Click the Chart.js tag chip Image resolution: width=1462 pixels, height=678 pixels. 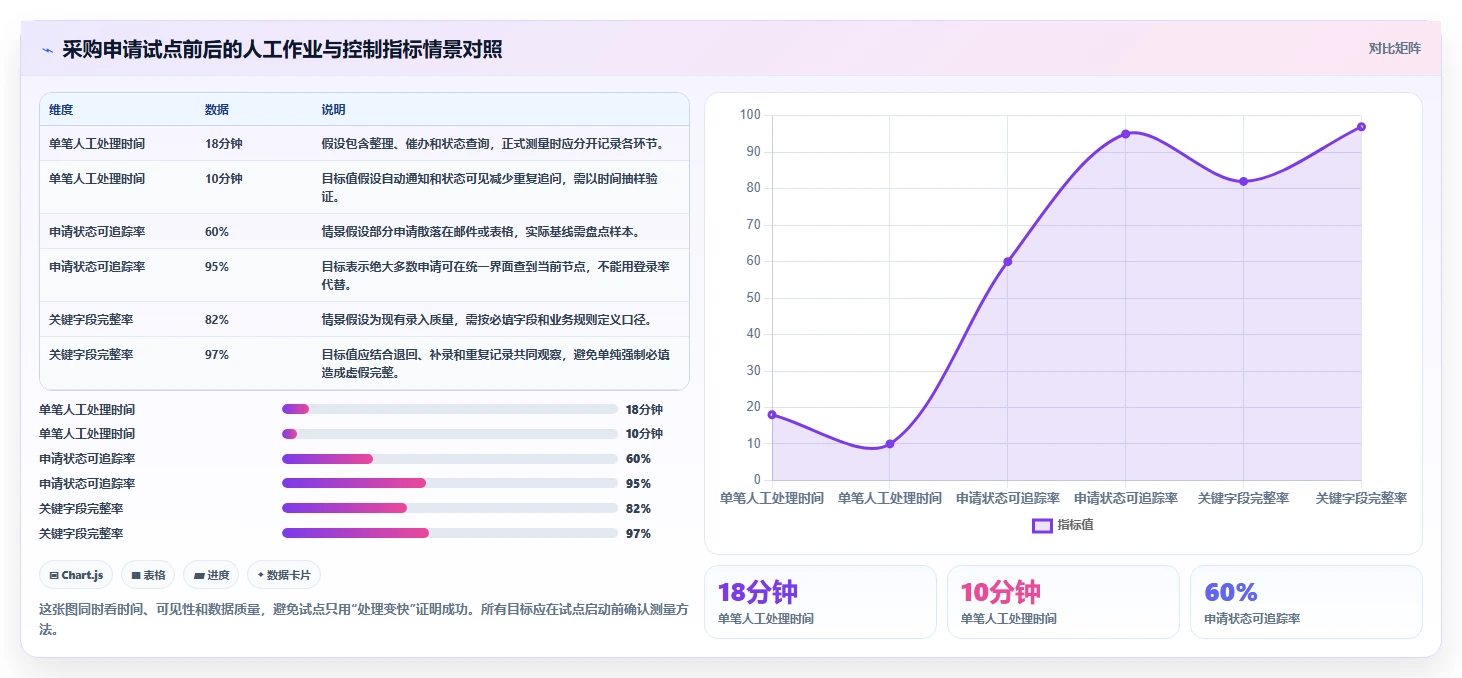tap(76, 575)
